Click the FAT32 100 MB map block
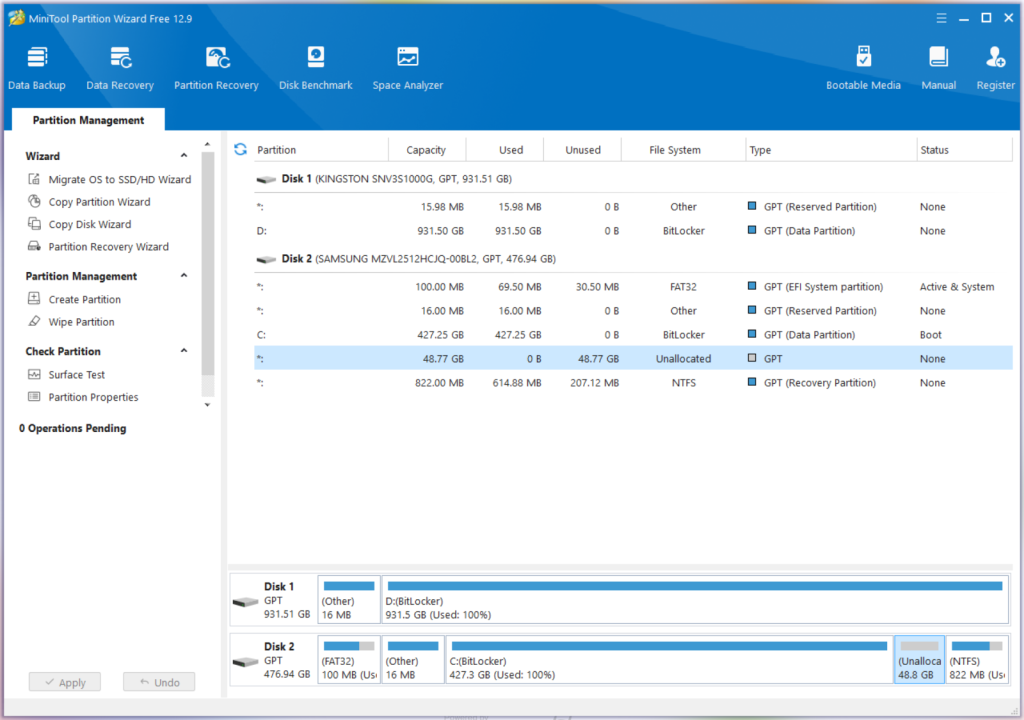This screenshot has width=1024, height=720. click(349, 660)
